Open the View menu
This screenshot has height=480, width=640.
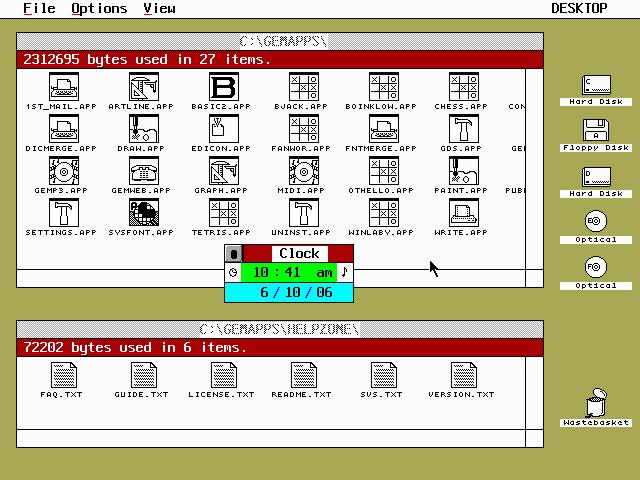tap(159, 8)
